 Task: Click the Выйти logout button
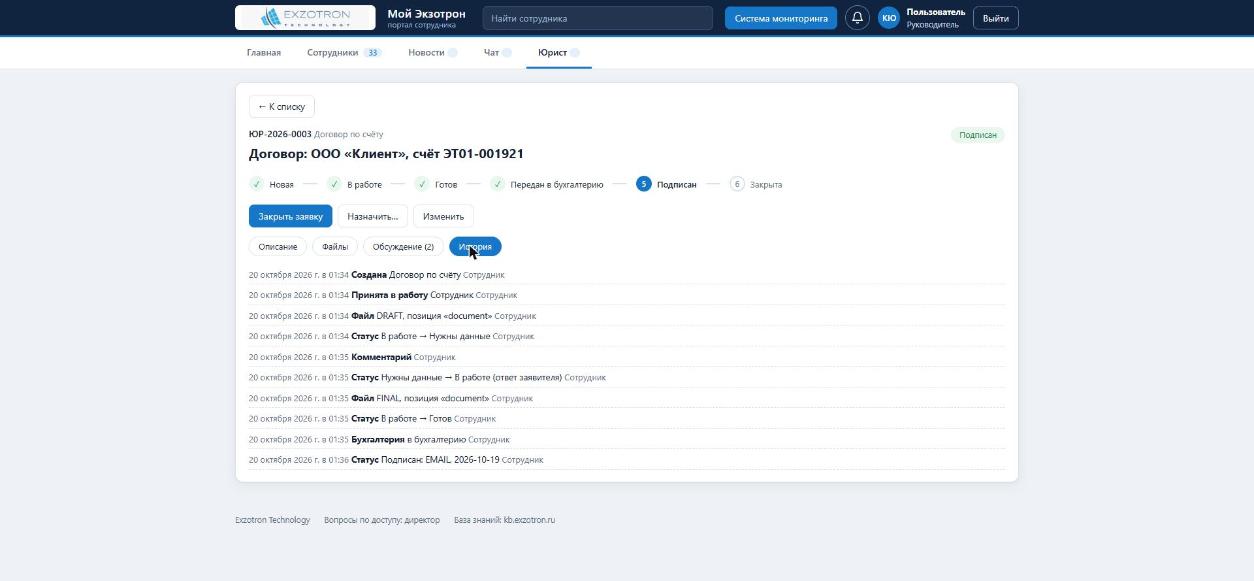point(995,18)
